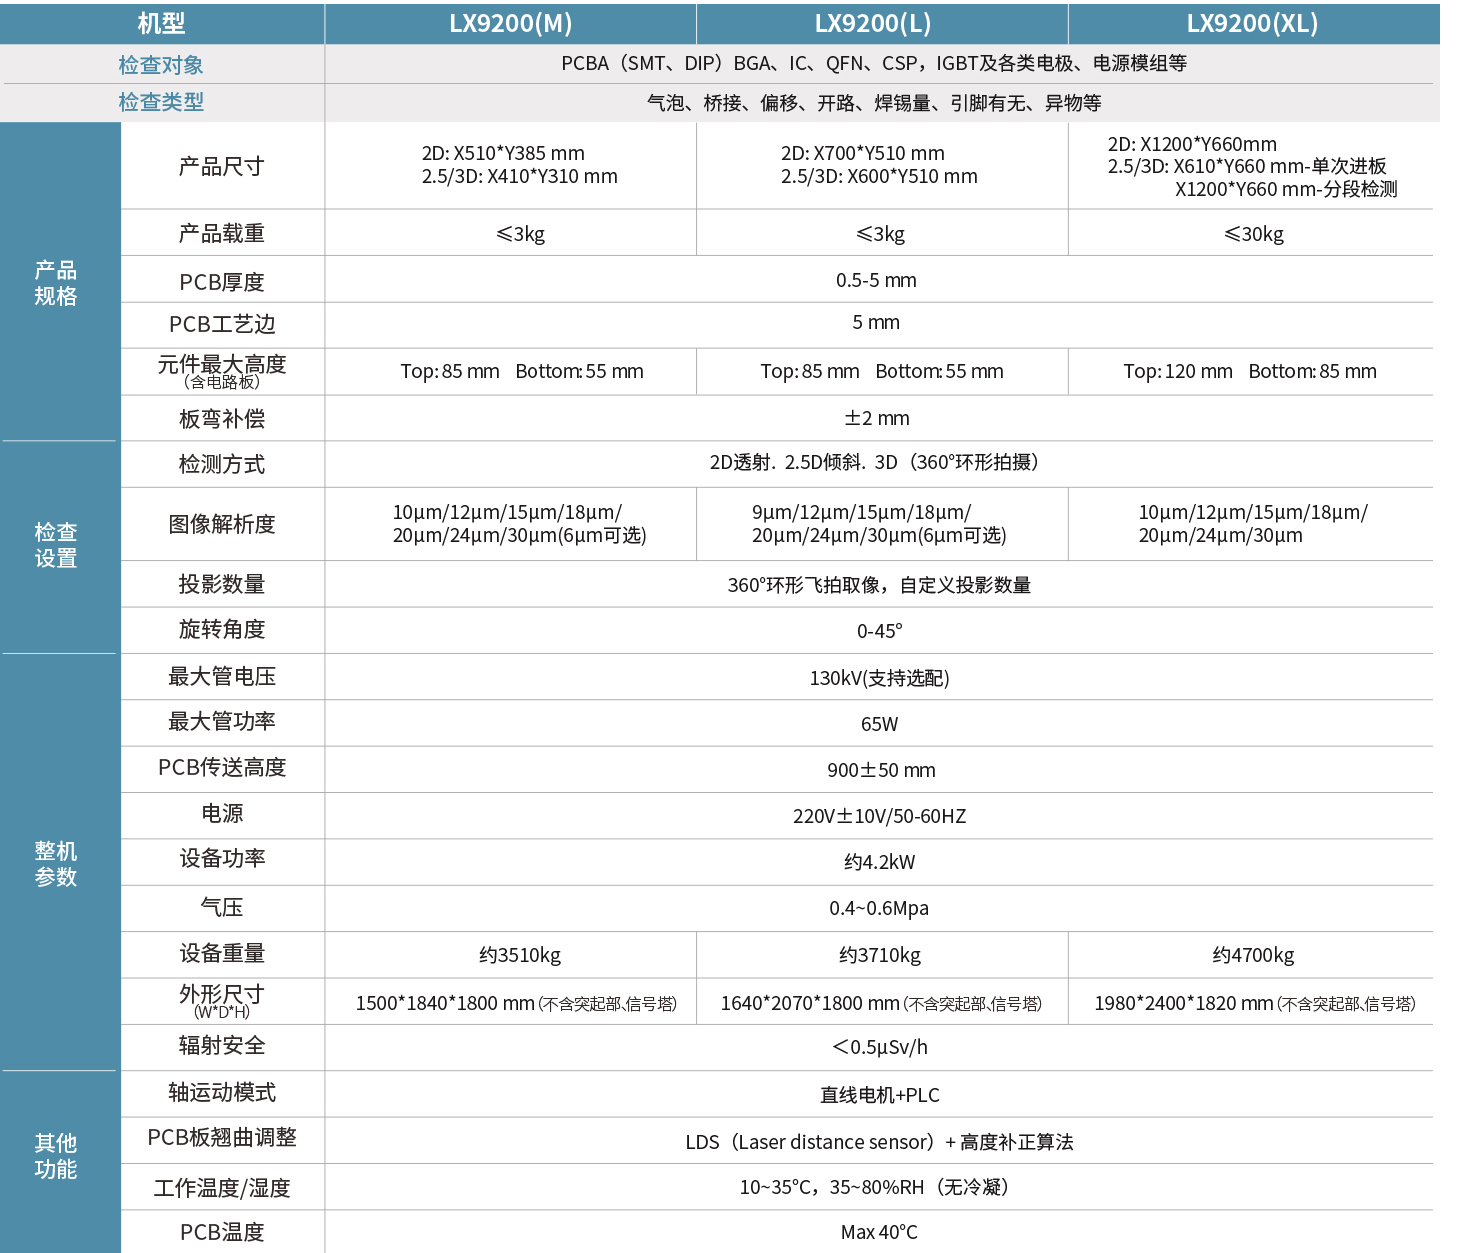
Task: Select the 2D: X510*Y385 mm size value
Action: pos(503,153)
